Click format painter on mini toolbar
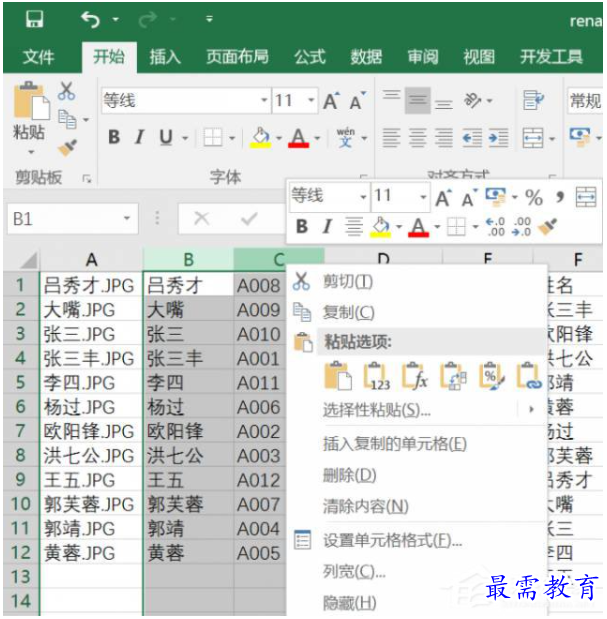Screen dimensions: 607x619 [549, 227]
